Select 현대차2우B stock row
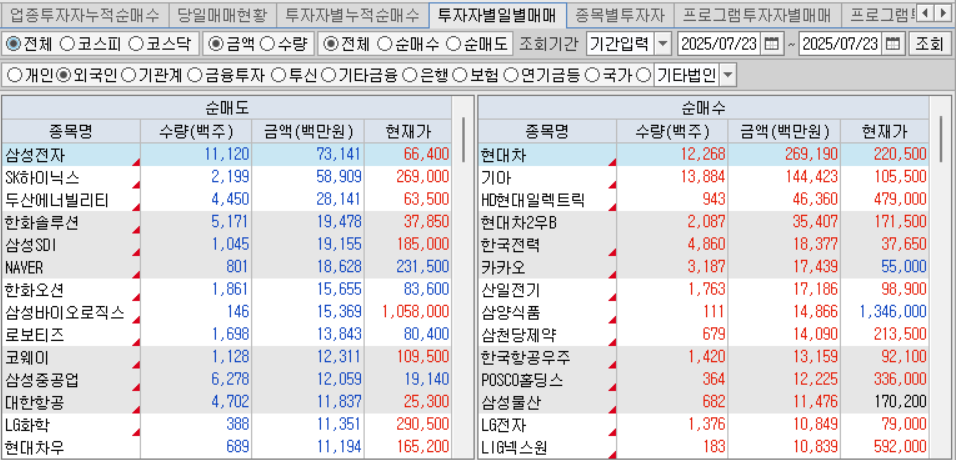 [704, 223]
